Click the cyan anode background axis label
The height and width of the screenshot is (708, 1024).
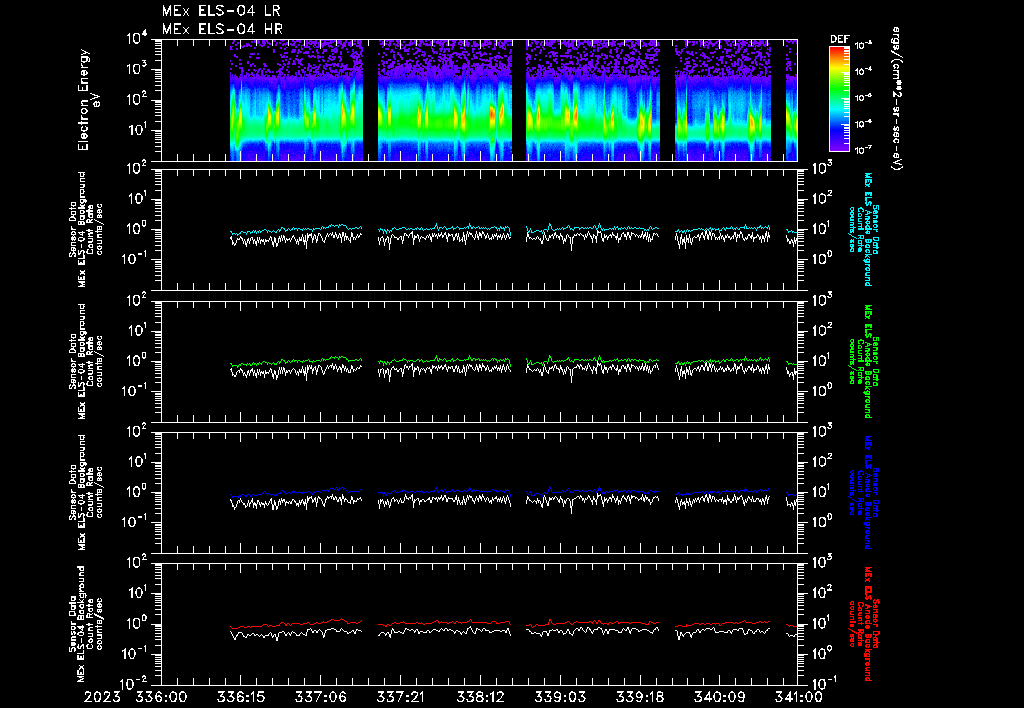pos(863,229)
